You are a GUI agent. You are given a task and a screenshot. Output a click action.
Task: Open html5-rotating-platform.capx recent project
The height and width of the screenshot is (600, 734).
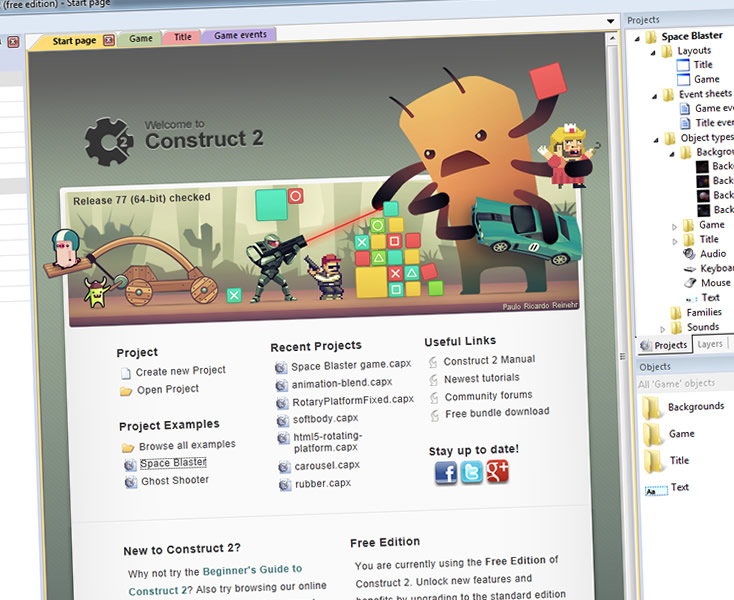[328, 442]
